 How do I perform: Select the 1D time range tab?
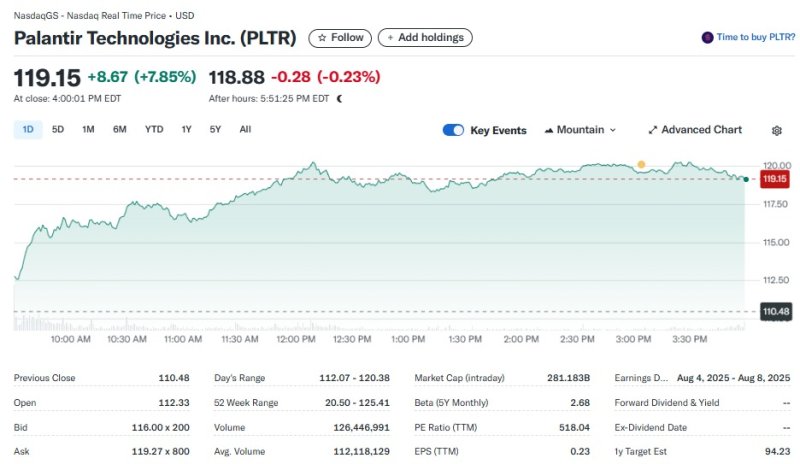(x=28, y=129)
